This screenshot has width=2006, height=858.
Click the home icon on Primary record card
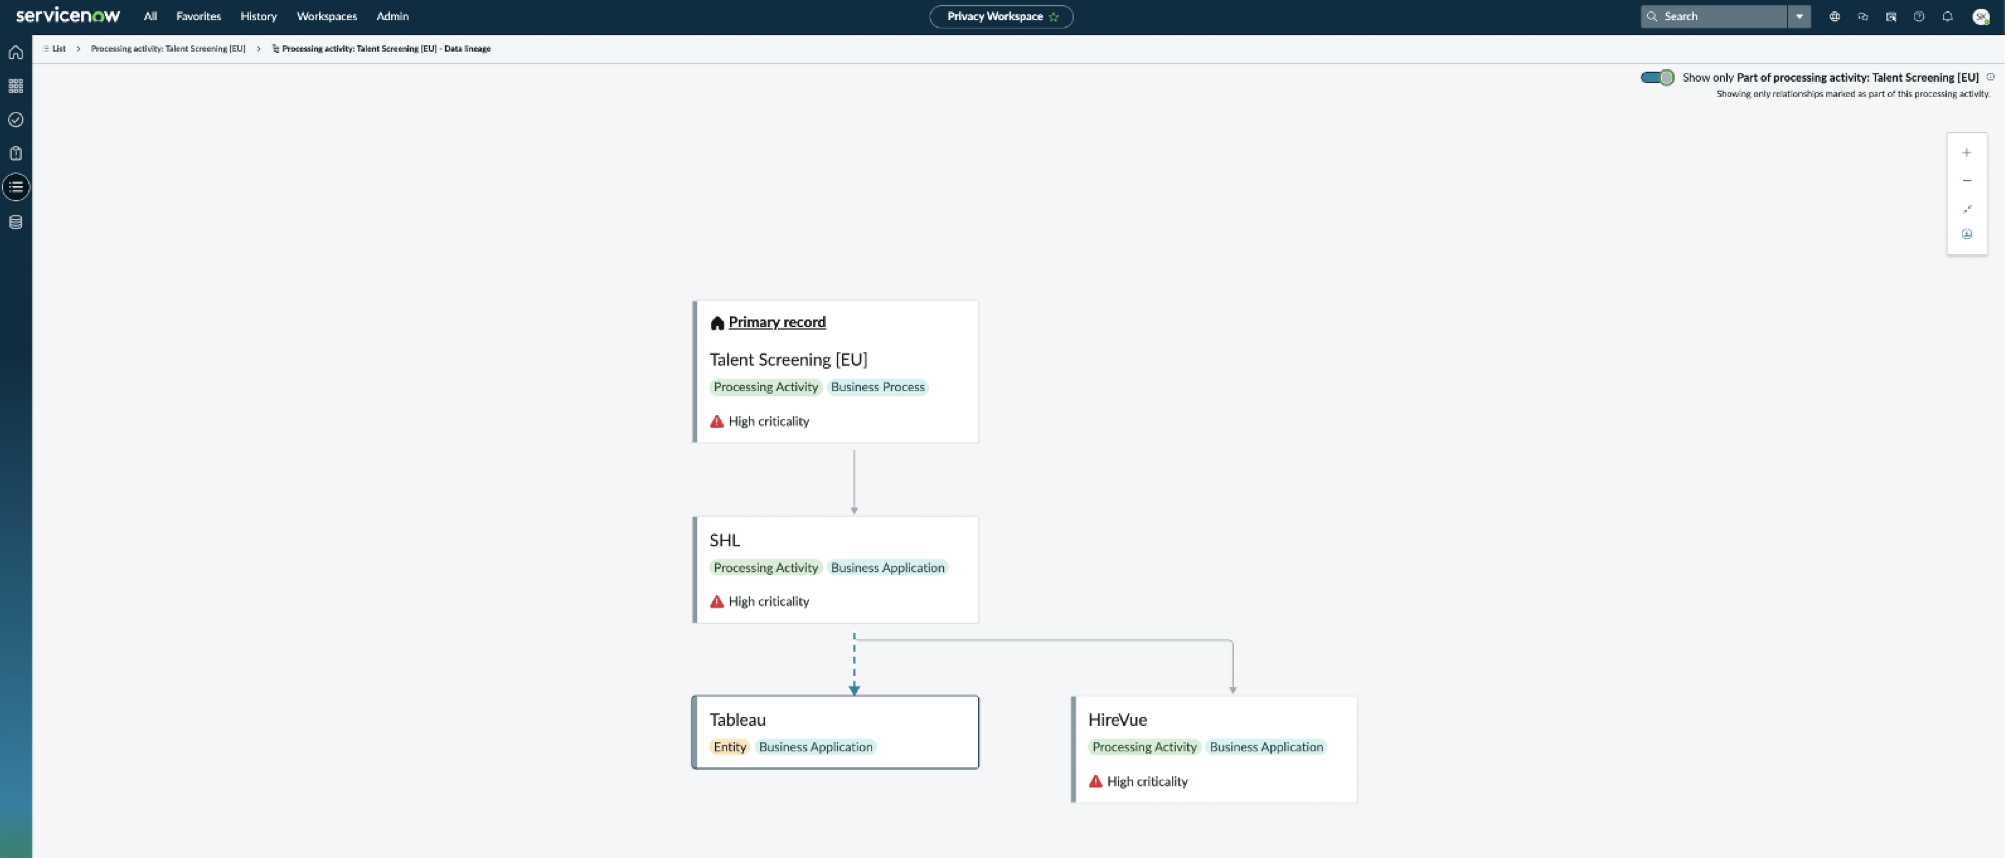click(x=717, y=323)
